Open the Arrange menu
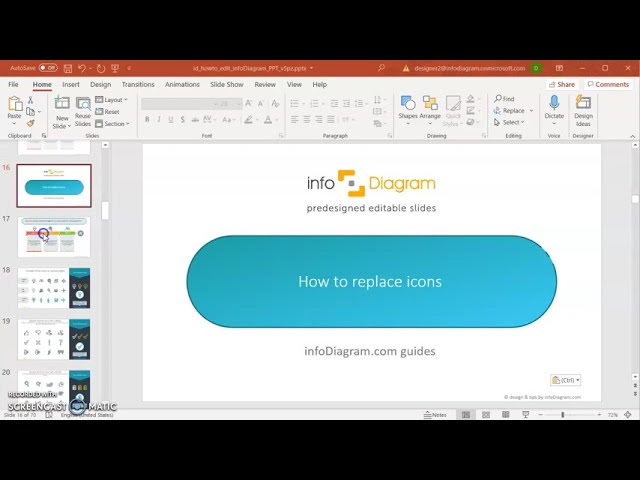Screen dimensions: 640x480 click(430, 109)
